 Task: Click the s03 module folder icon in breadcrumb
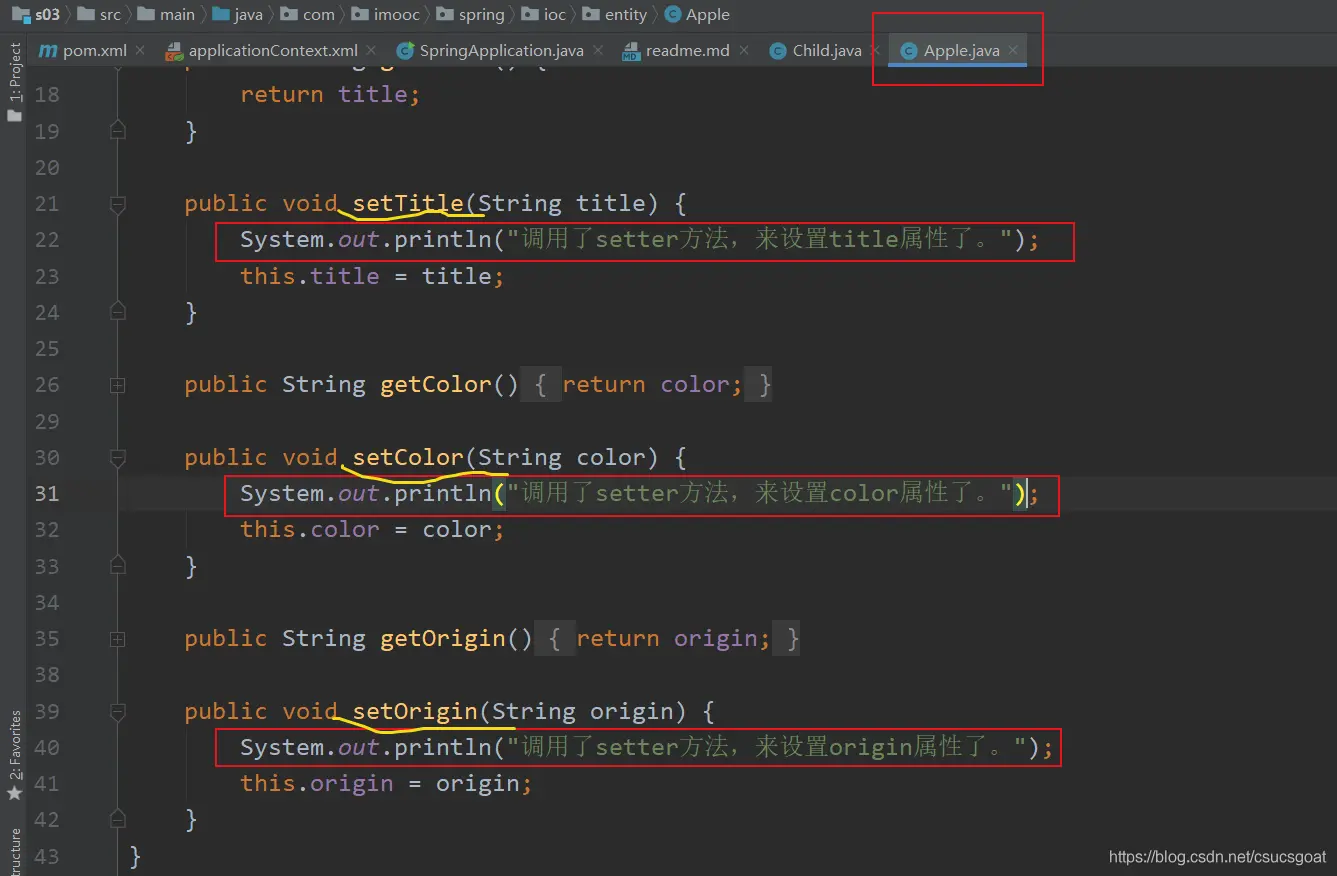pos(20,14)
